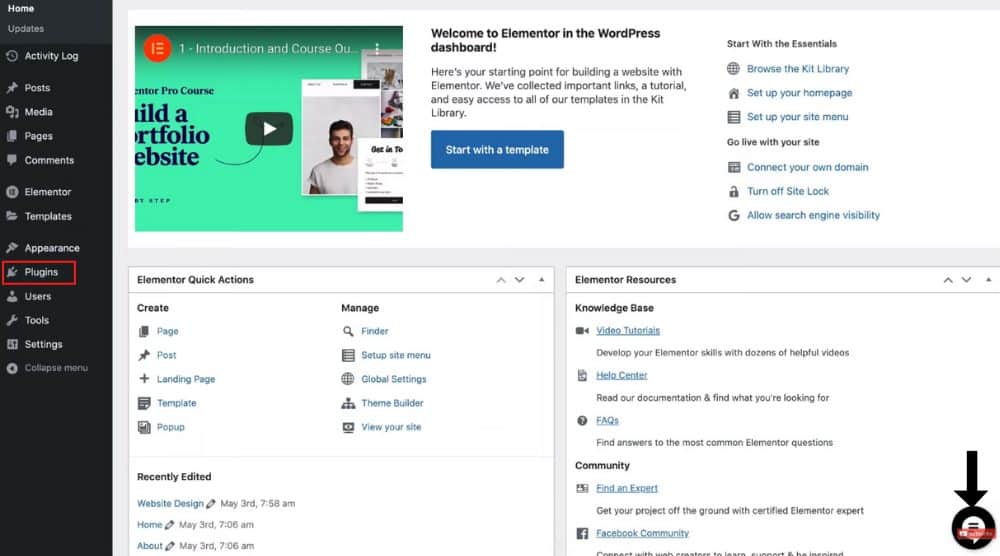Click the Elementor logo icon in sidebar
Viewport: 1000px width, 556px height.
point(11,192)
